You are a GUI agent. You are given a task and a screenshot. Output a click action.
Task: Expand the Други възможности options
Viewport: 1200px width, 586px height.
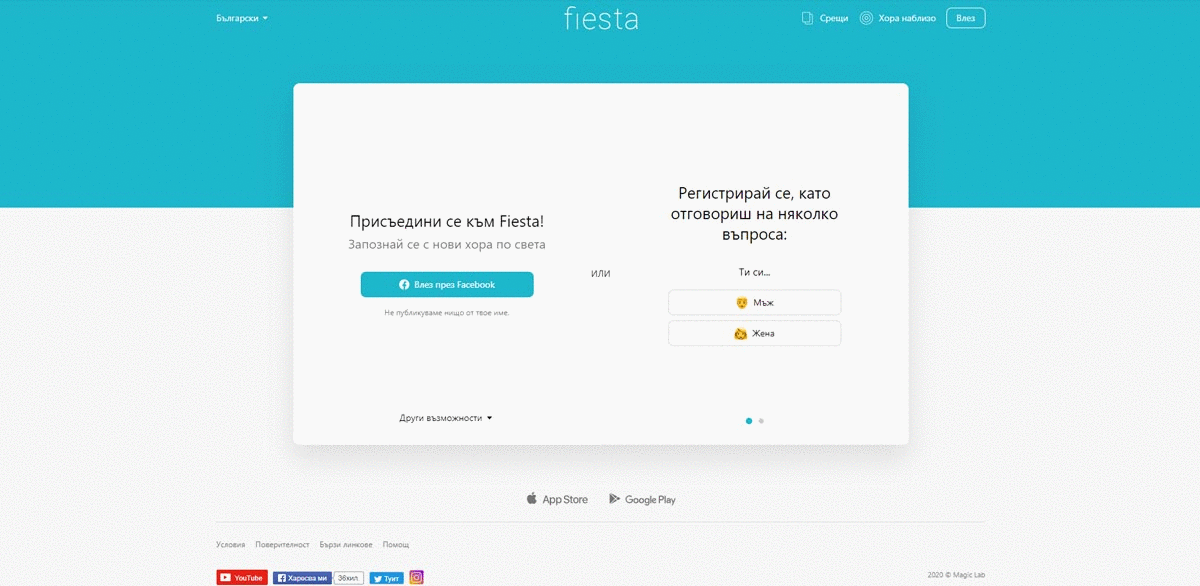point(446,418)
